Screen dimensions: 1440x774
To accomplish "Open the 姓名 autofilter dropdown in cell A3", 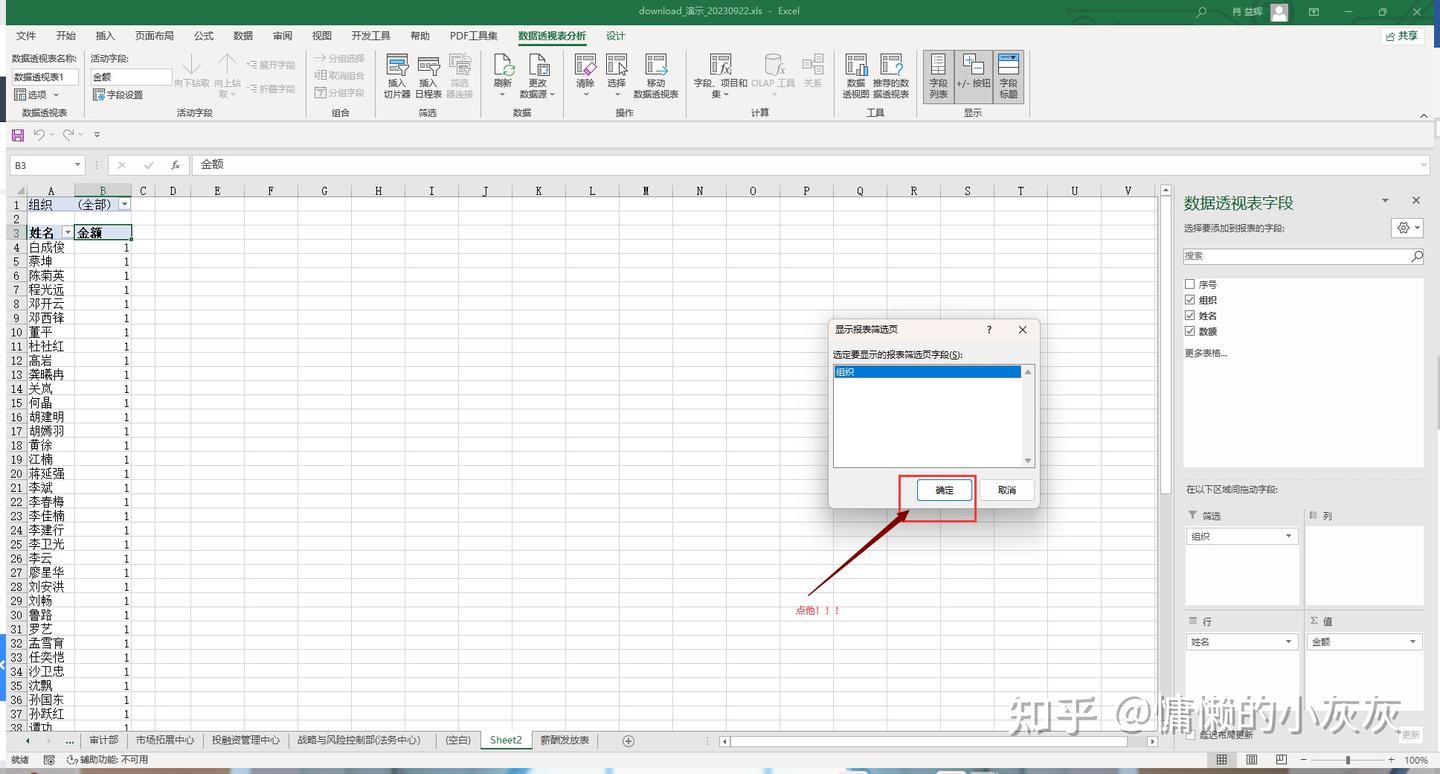I will [x=67, y=232].
